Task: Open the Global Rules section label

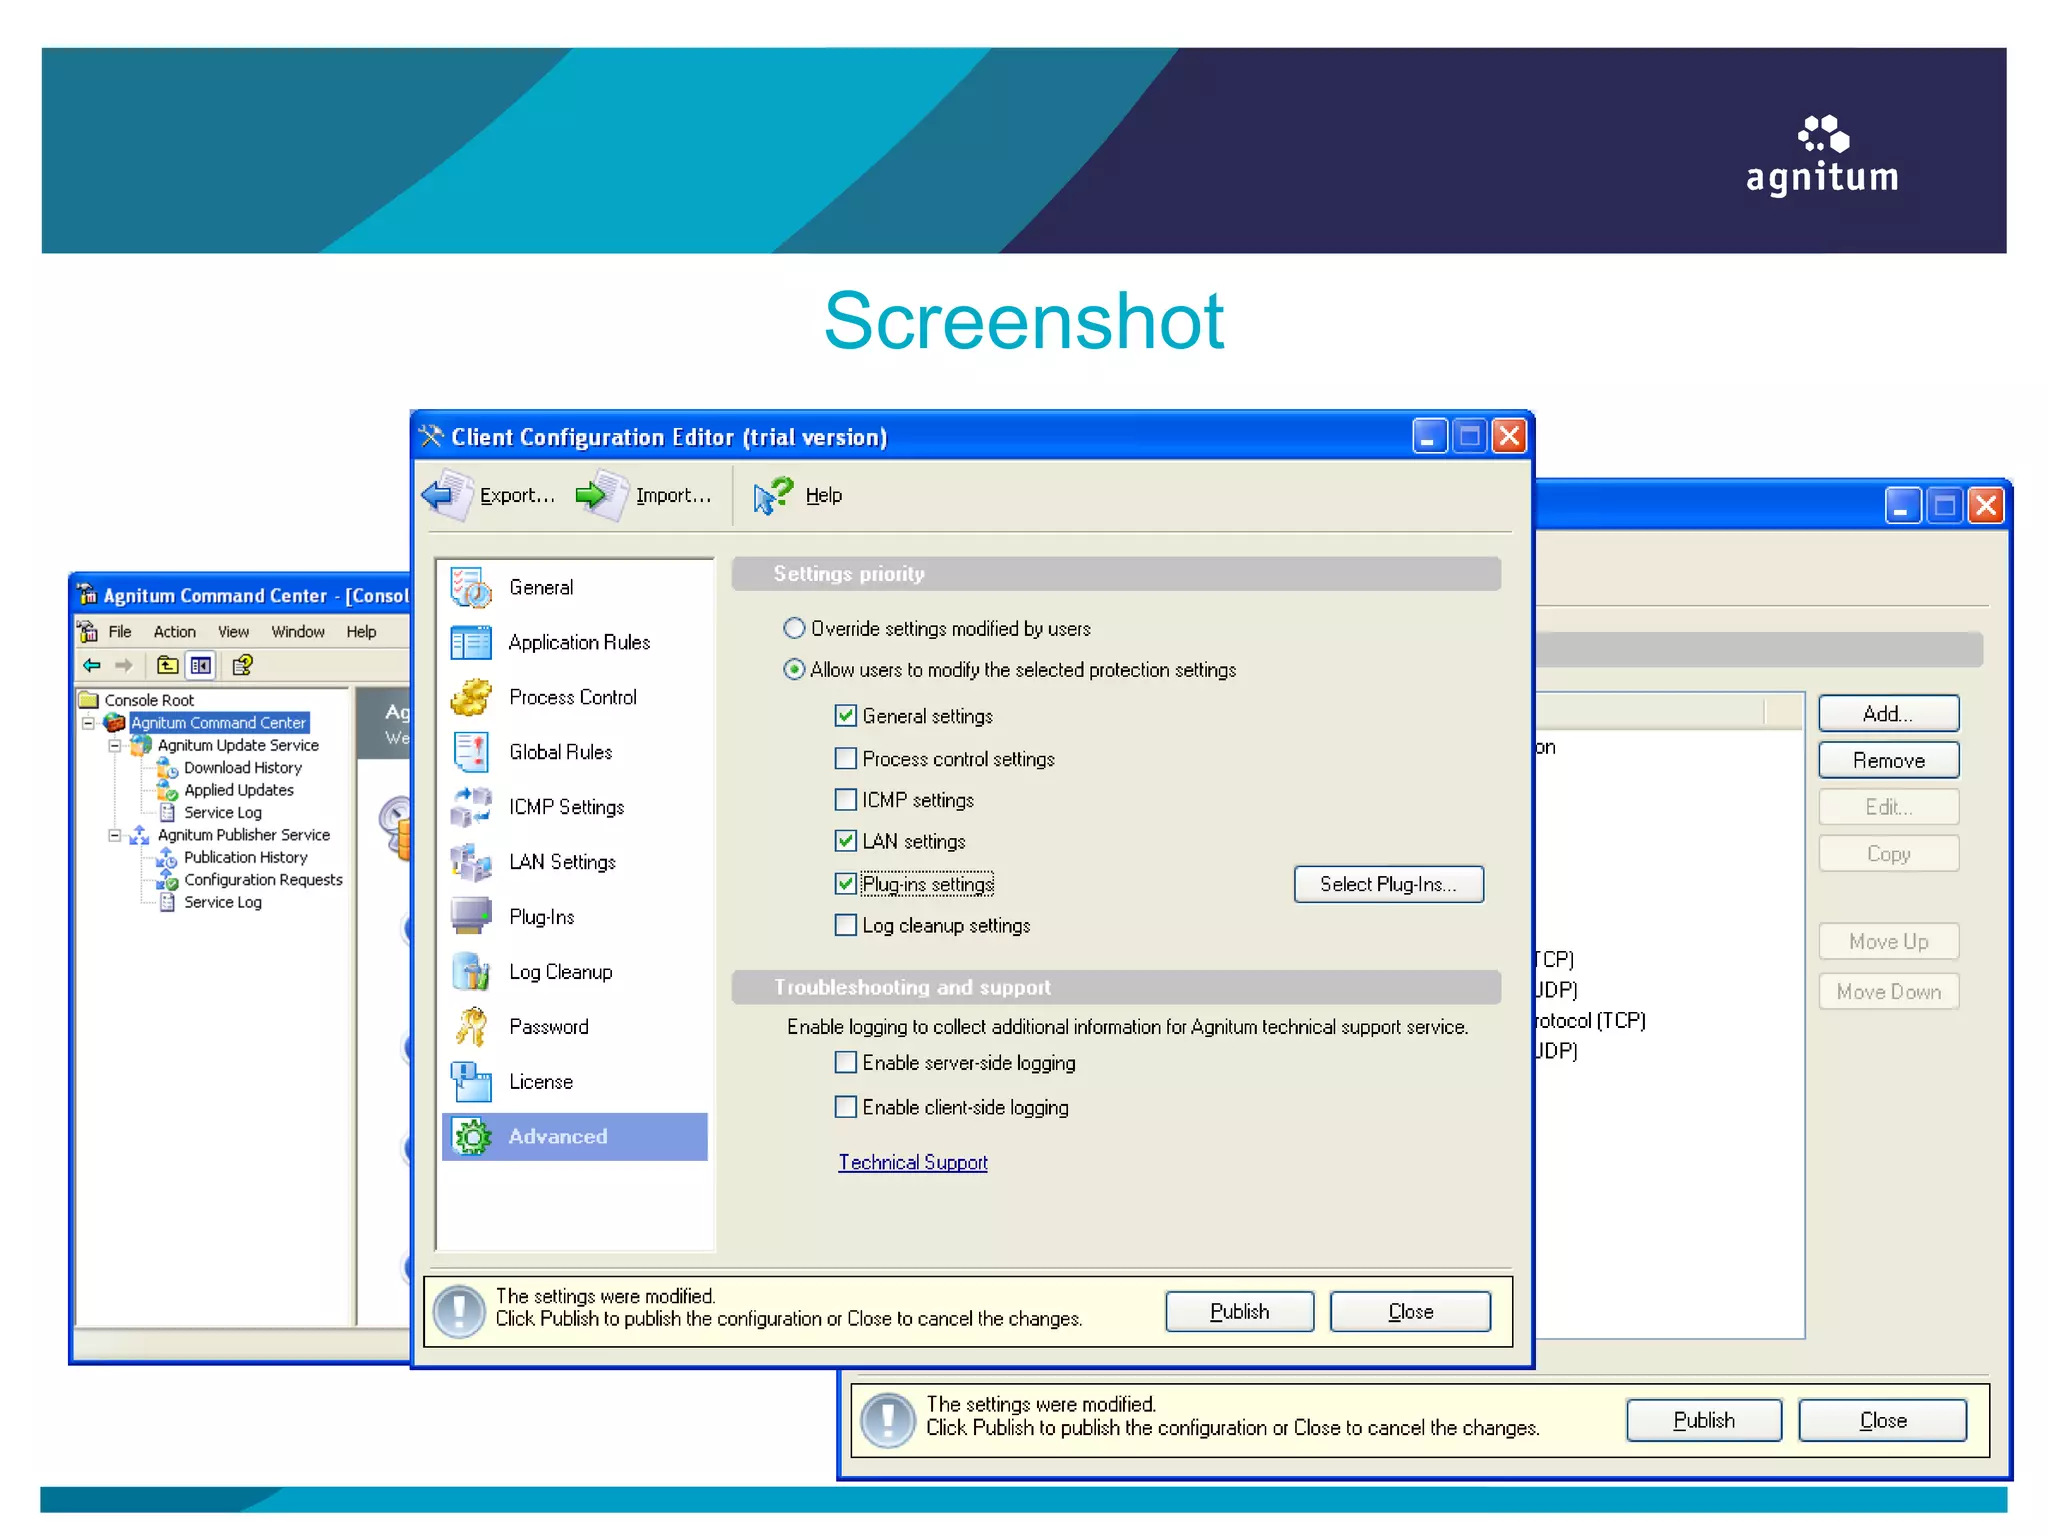Action: click(560, 752)
